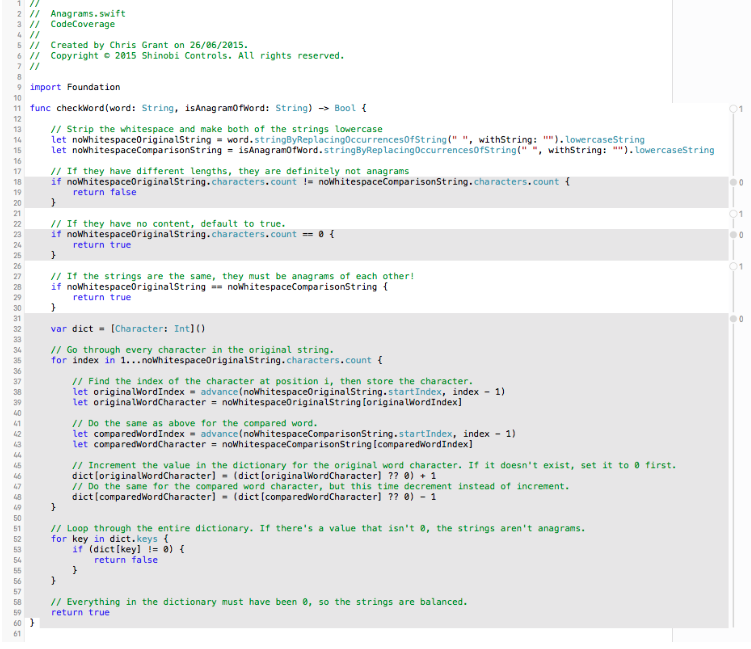The height and width of the screenshot is (649, 751).
Task: Click line number 59 in the gutter
Action: [x=18, y=612]
